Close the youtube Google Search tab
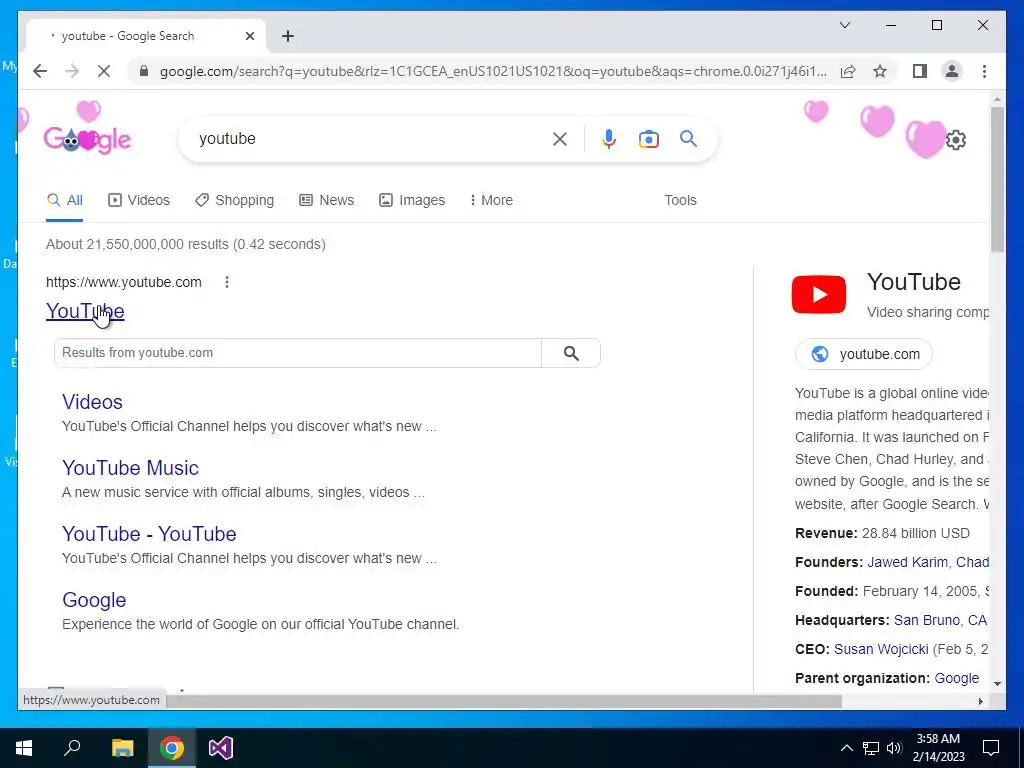 [x=249, y=36]
